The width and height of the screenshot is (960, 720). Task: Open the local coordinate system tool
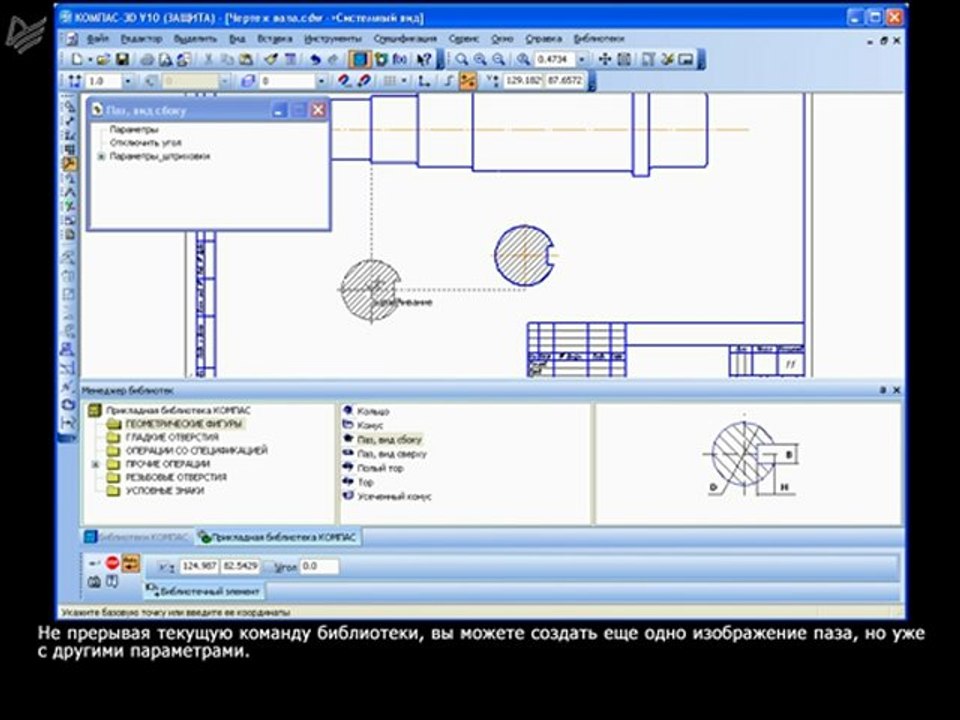tap(424, 81)
